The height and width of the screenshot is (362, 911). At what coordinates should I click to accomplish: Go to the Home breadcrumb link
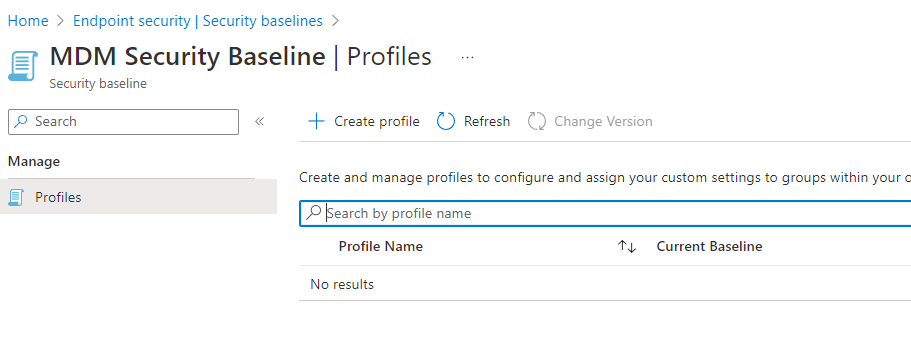tap(28, 21)
